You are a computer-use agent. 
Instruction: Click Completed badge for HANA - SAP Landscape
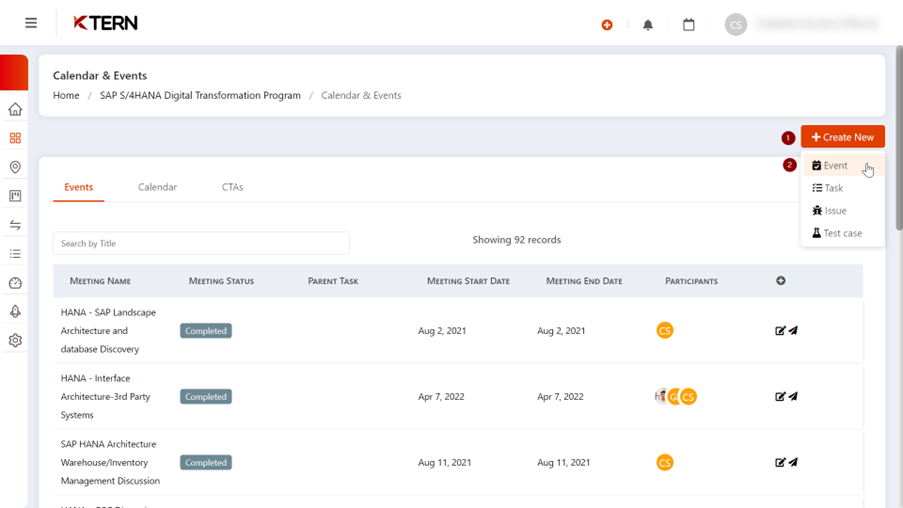click(x=206, y=331)
